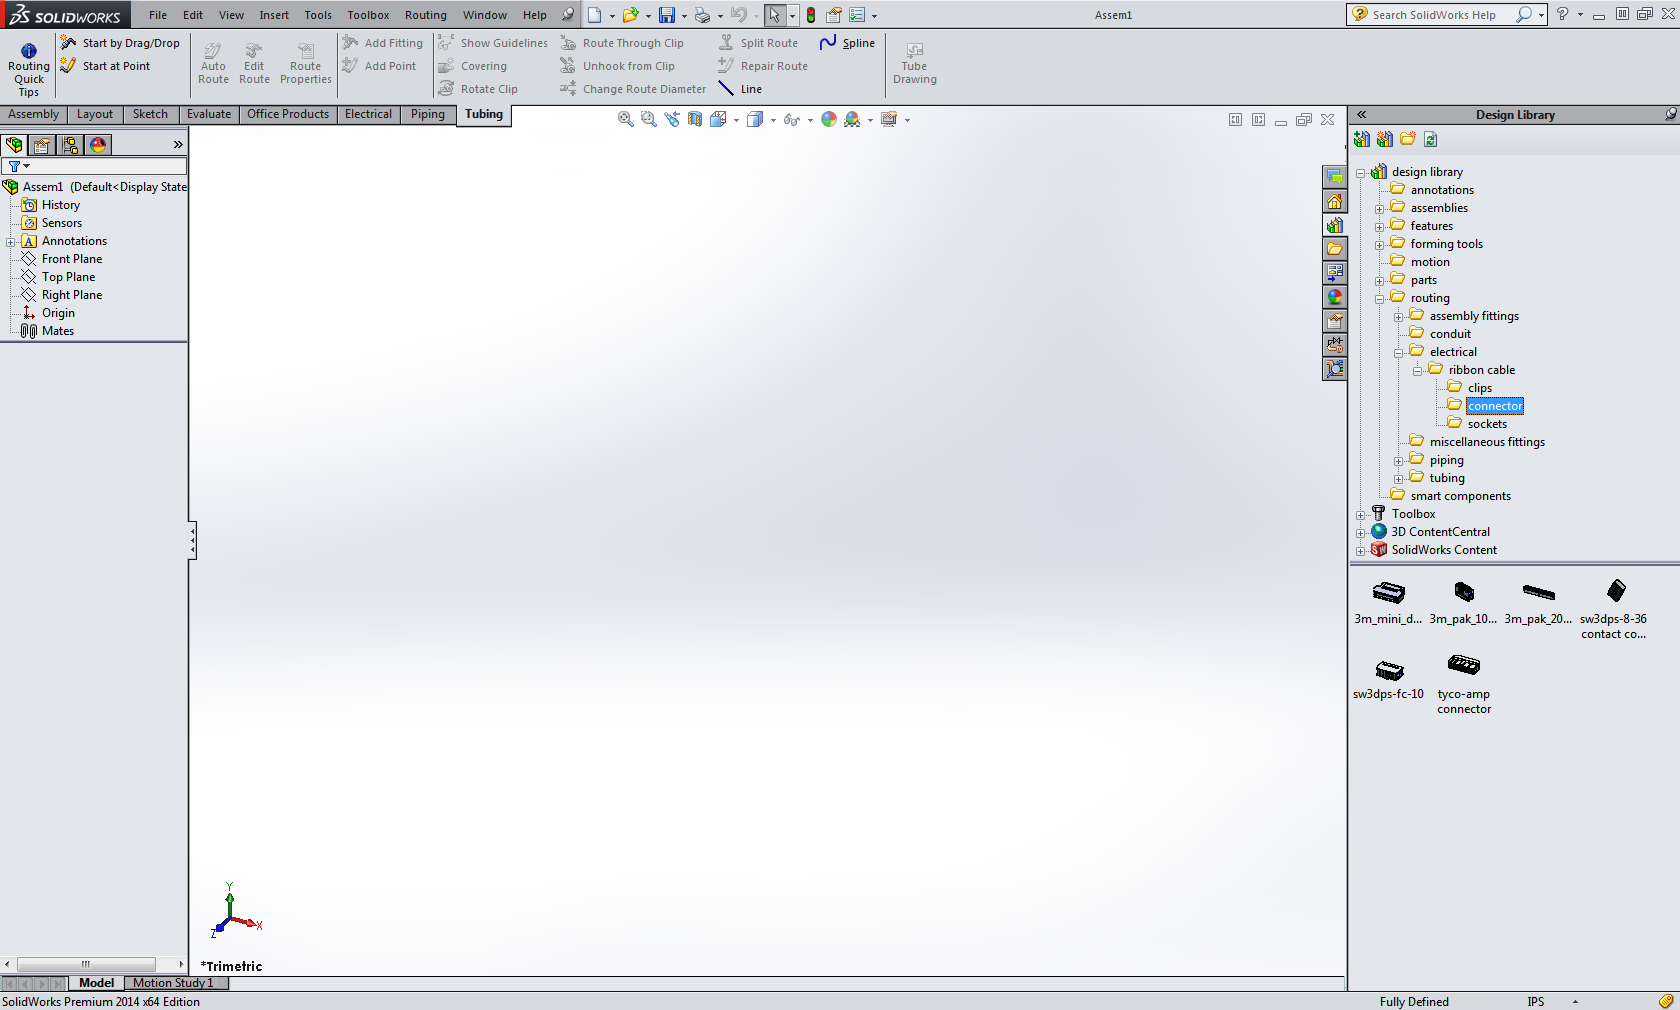This screenshot has height=1010, width=1680.
Task: Switch to FeatureManager design tree tab
Action: [14, 145]
